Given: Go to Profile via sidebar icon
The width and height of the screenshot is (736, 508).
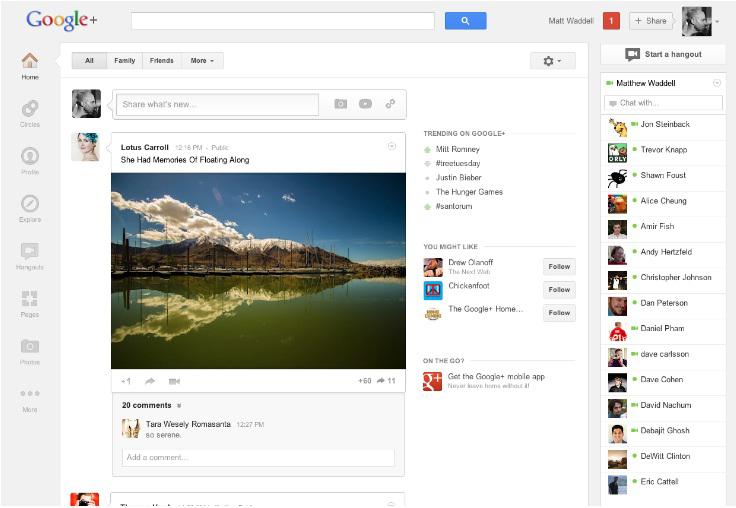Looking at the screenshot, I should (x=30, y=156).
